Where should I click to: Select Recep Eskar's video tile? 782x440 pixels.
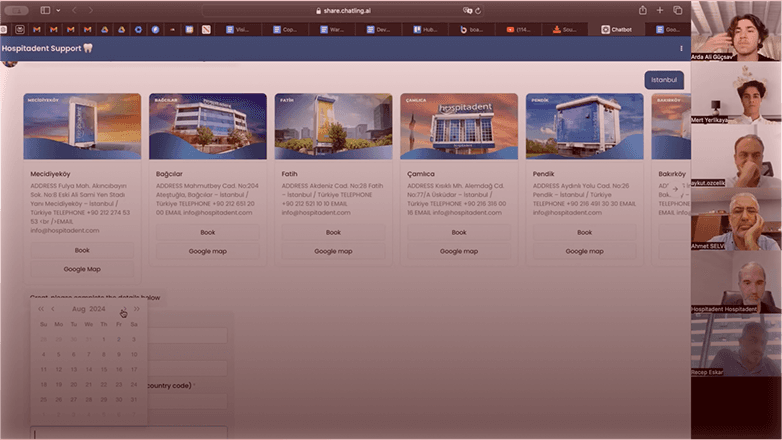coord(736,345)
